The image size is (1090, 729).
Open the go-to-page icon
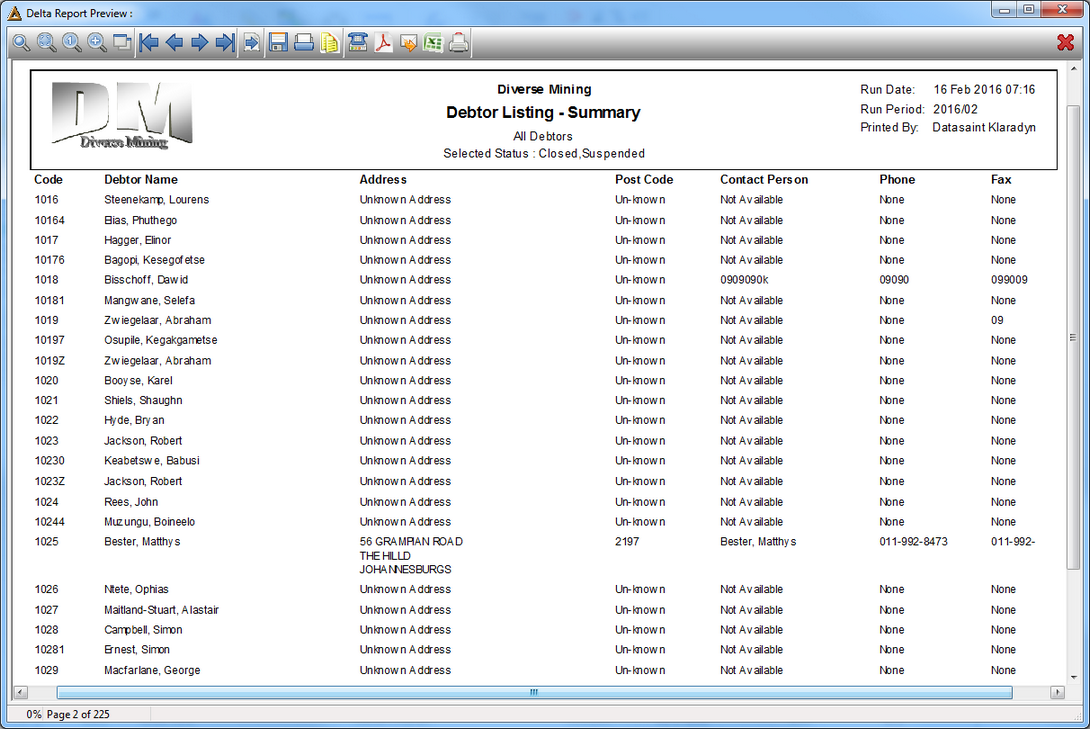(252, 43)
